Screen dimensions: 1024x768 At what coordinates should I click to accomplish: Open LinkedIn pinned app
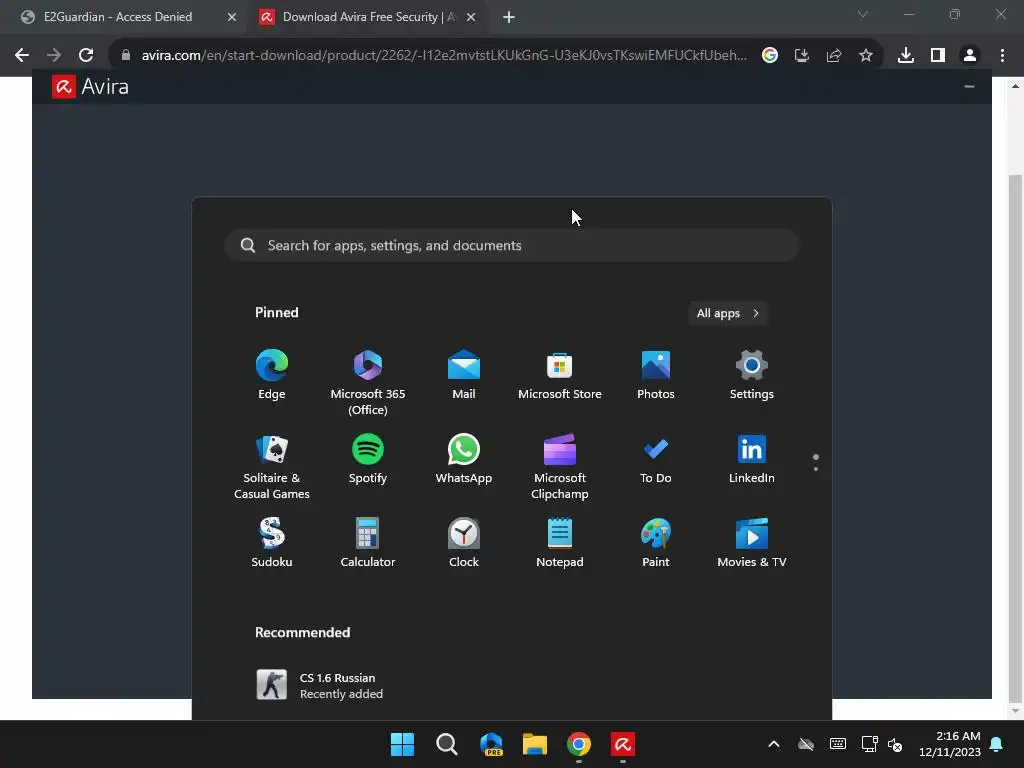pyautogui.click(x=752, y=459)
